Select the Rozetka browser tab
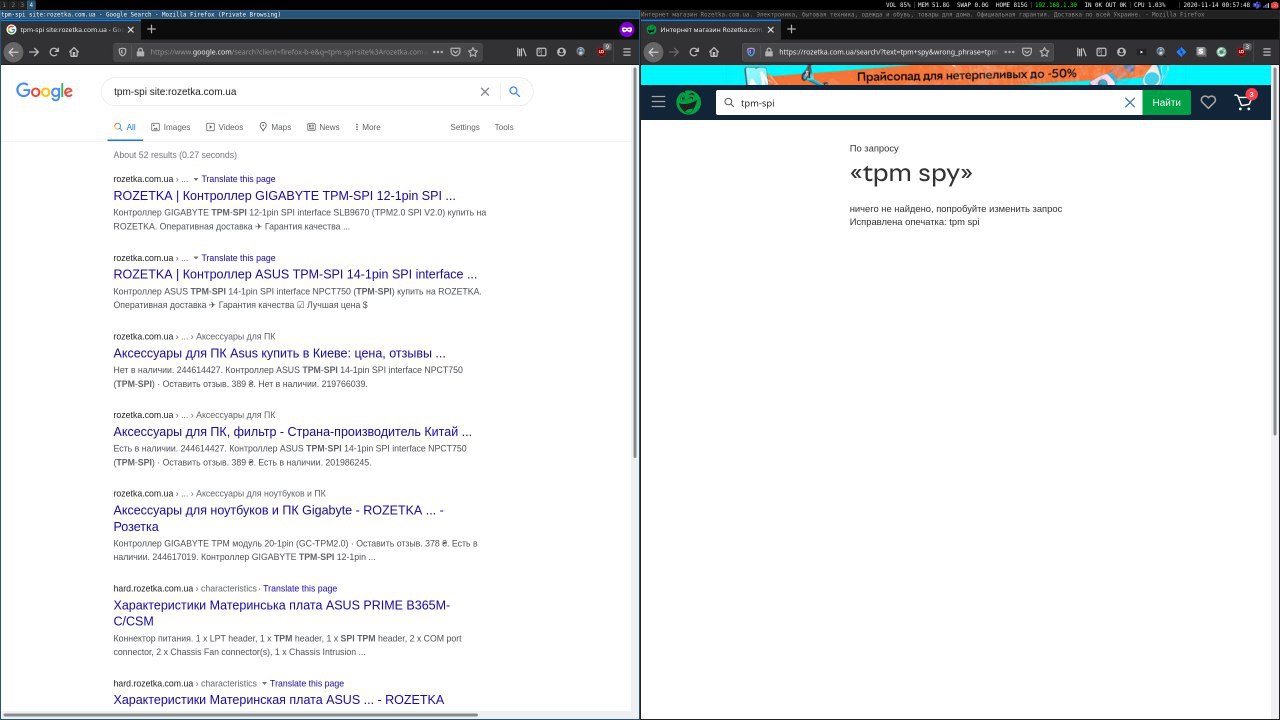The width and height of the screenshot is (1280, 720). coord(710,30)
